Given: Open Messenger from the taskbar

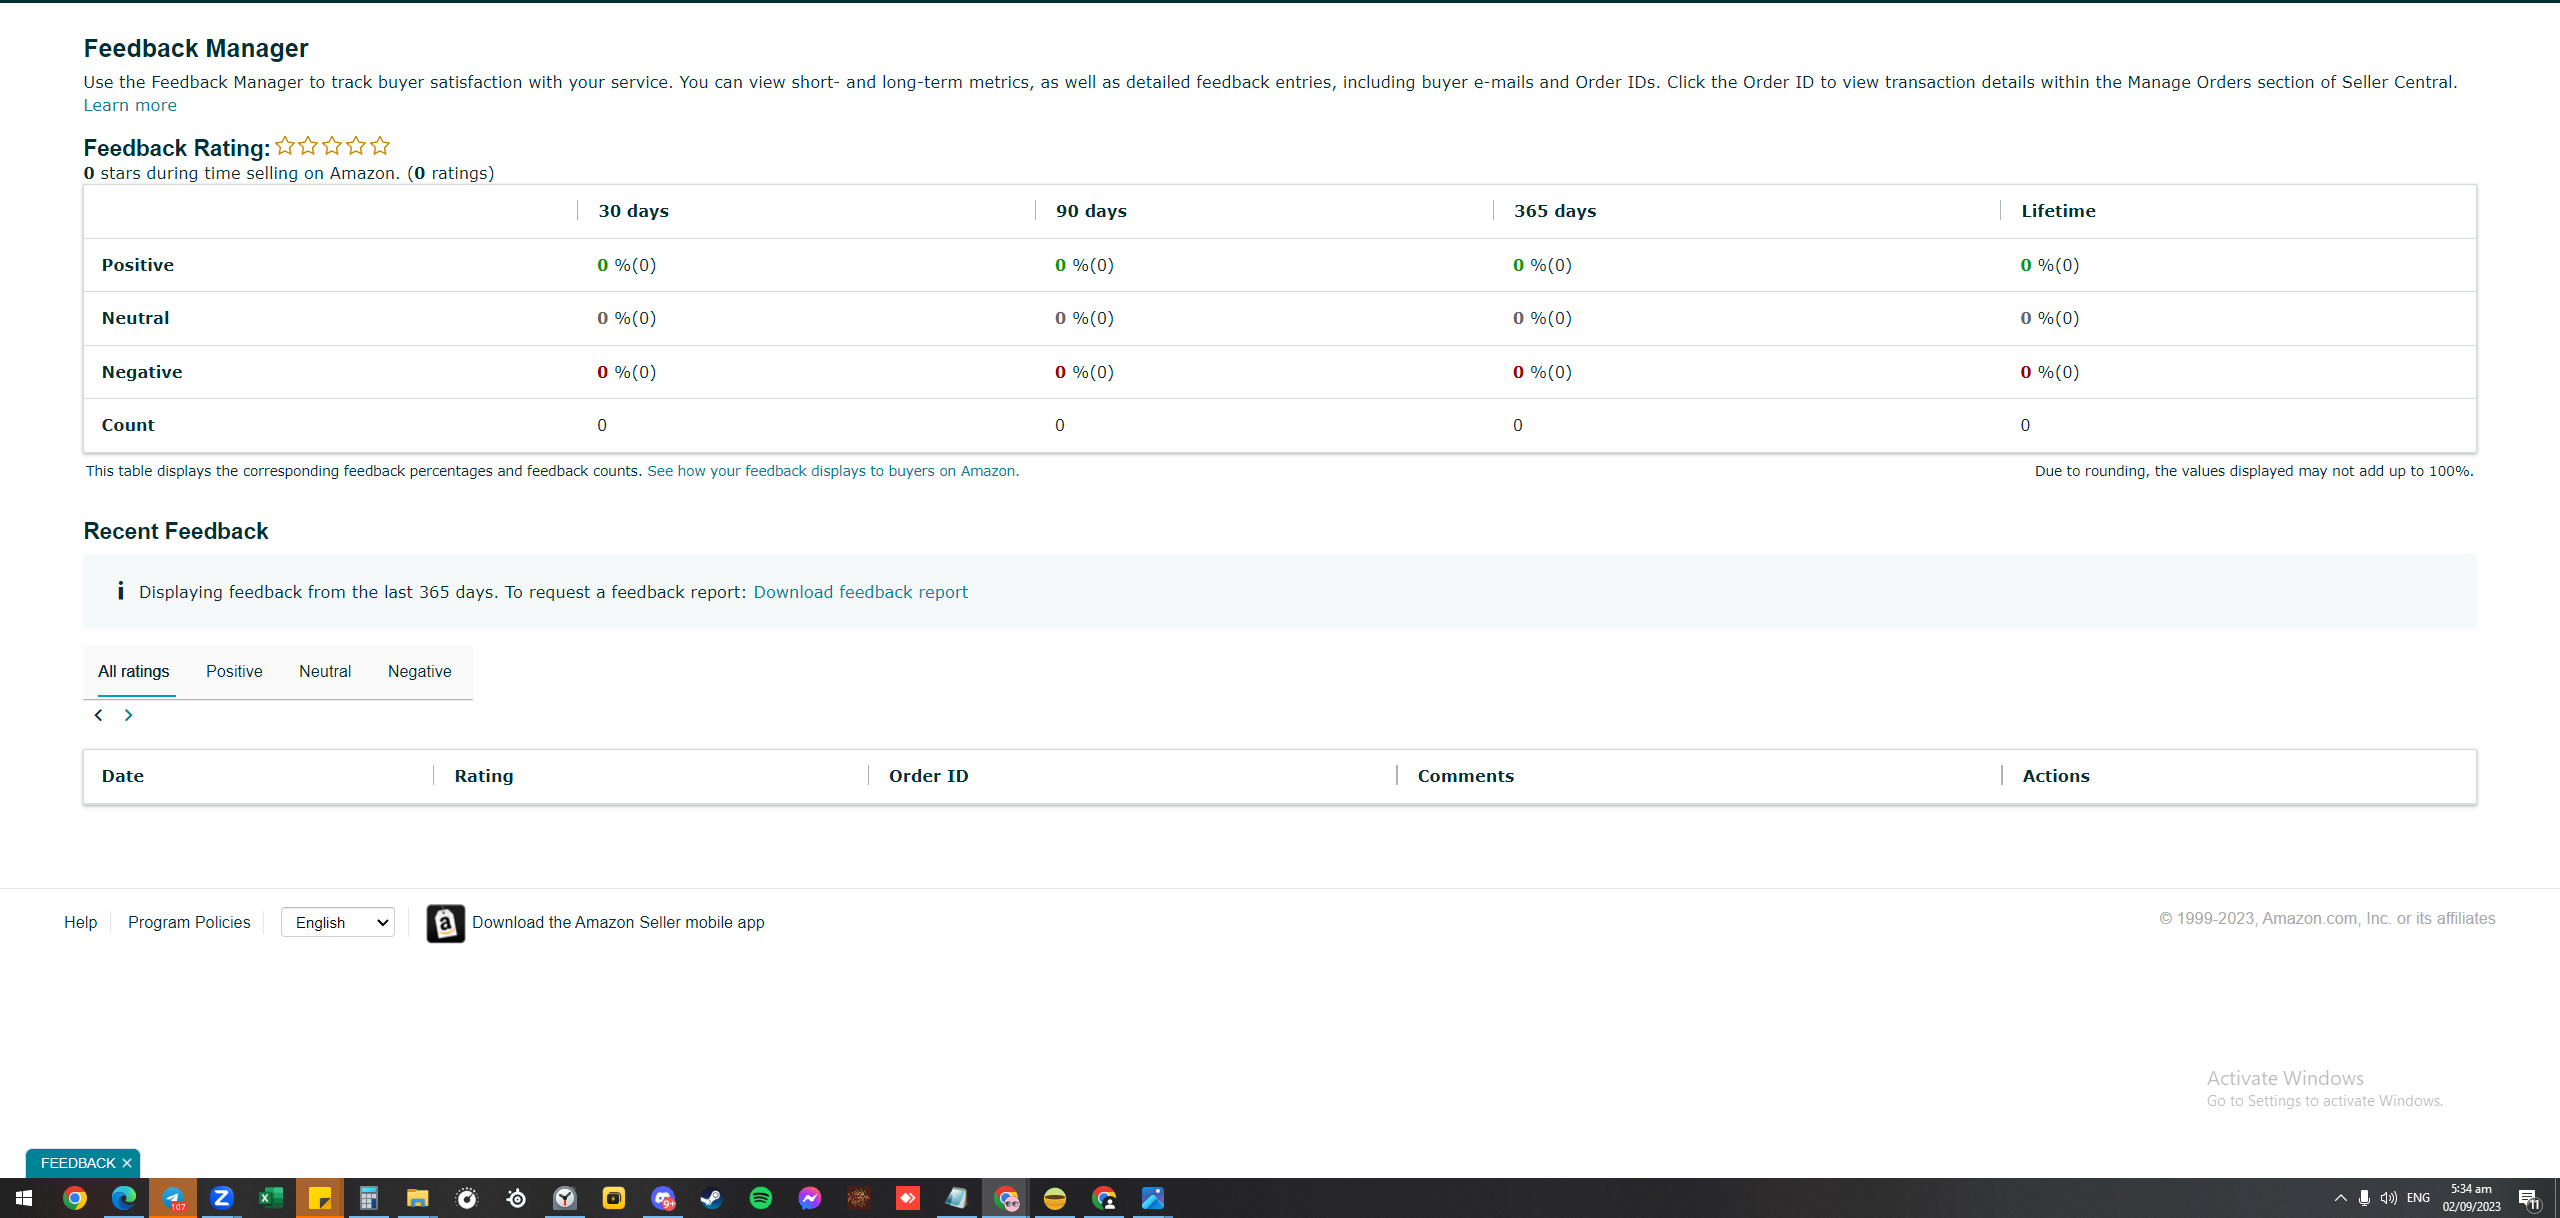Looking at the screenshot, I should click(810, 1198).
